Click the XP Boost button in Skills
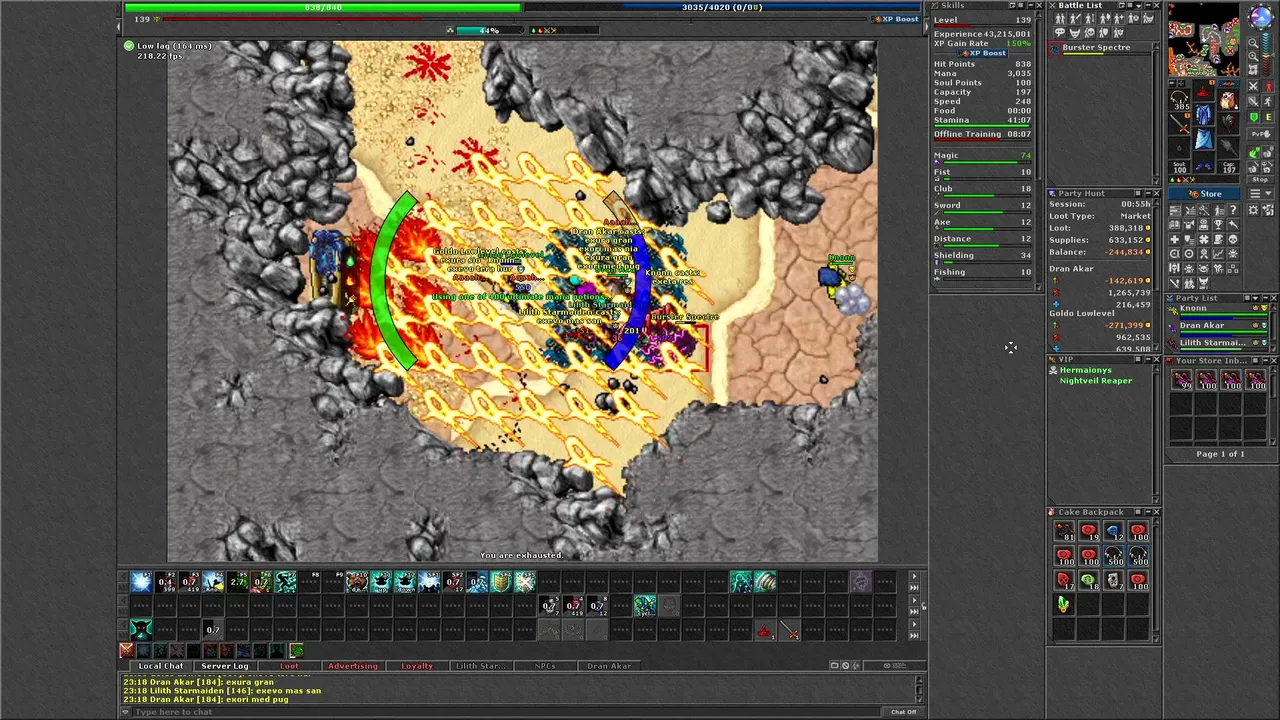1280x720 pixels. [x=983, y=53]
